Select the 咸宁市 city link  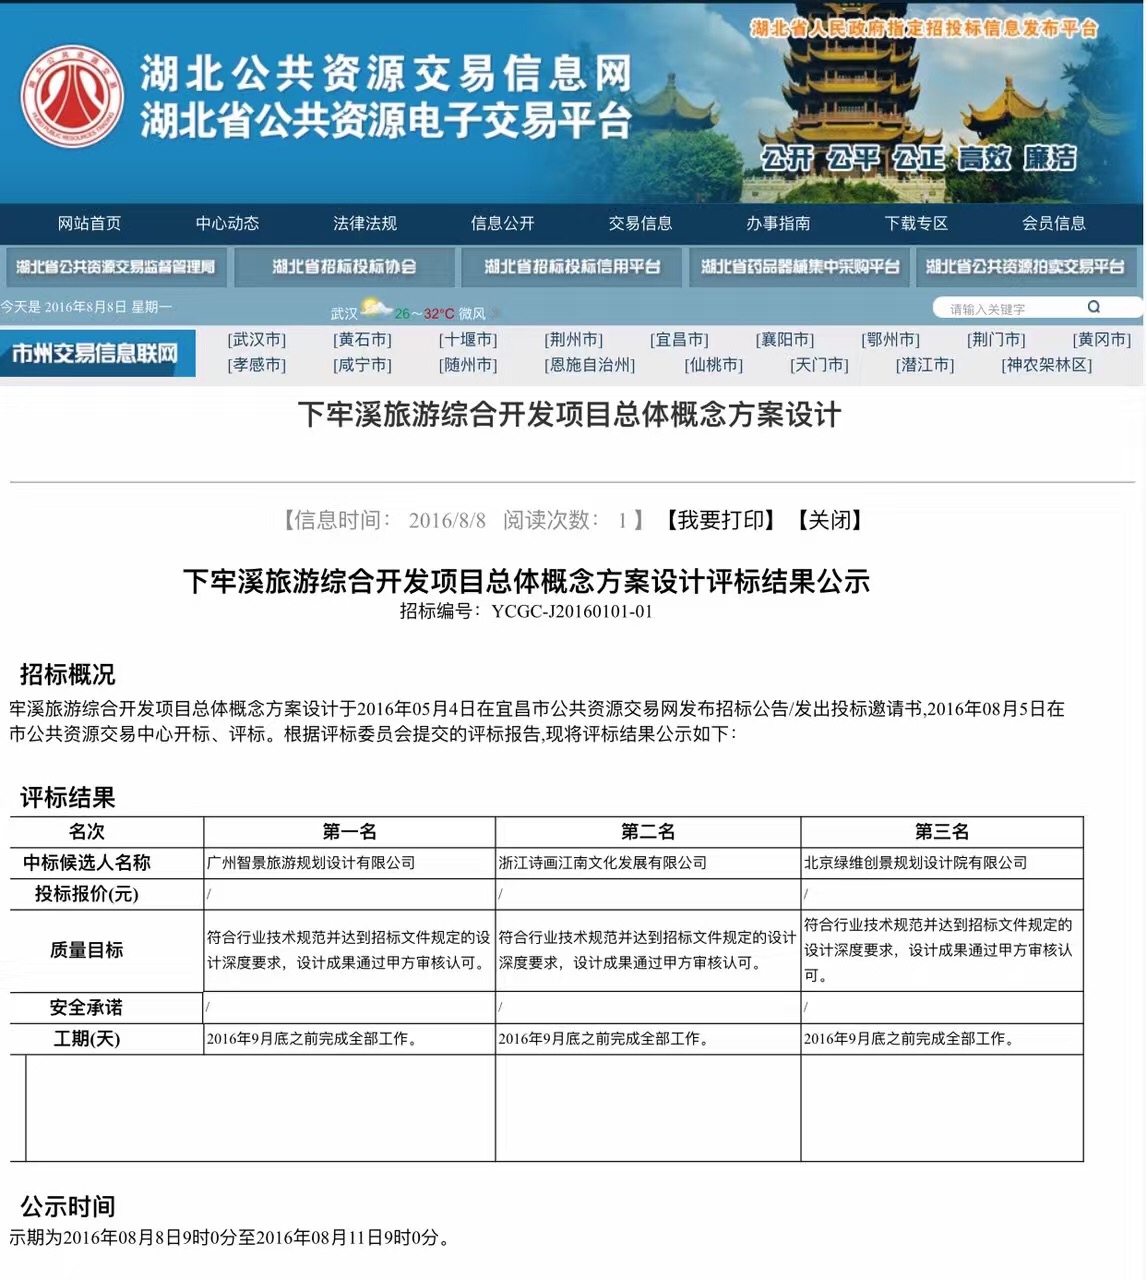[362, 365]
